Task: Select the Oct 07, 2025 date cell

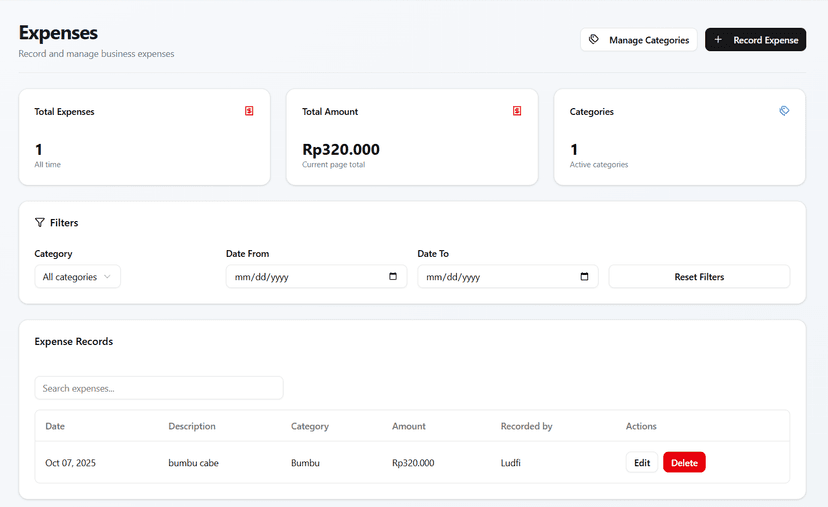Action: click(70, 463)
